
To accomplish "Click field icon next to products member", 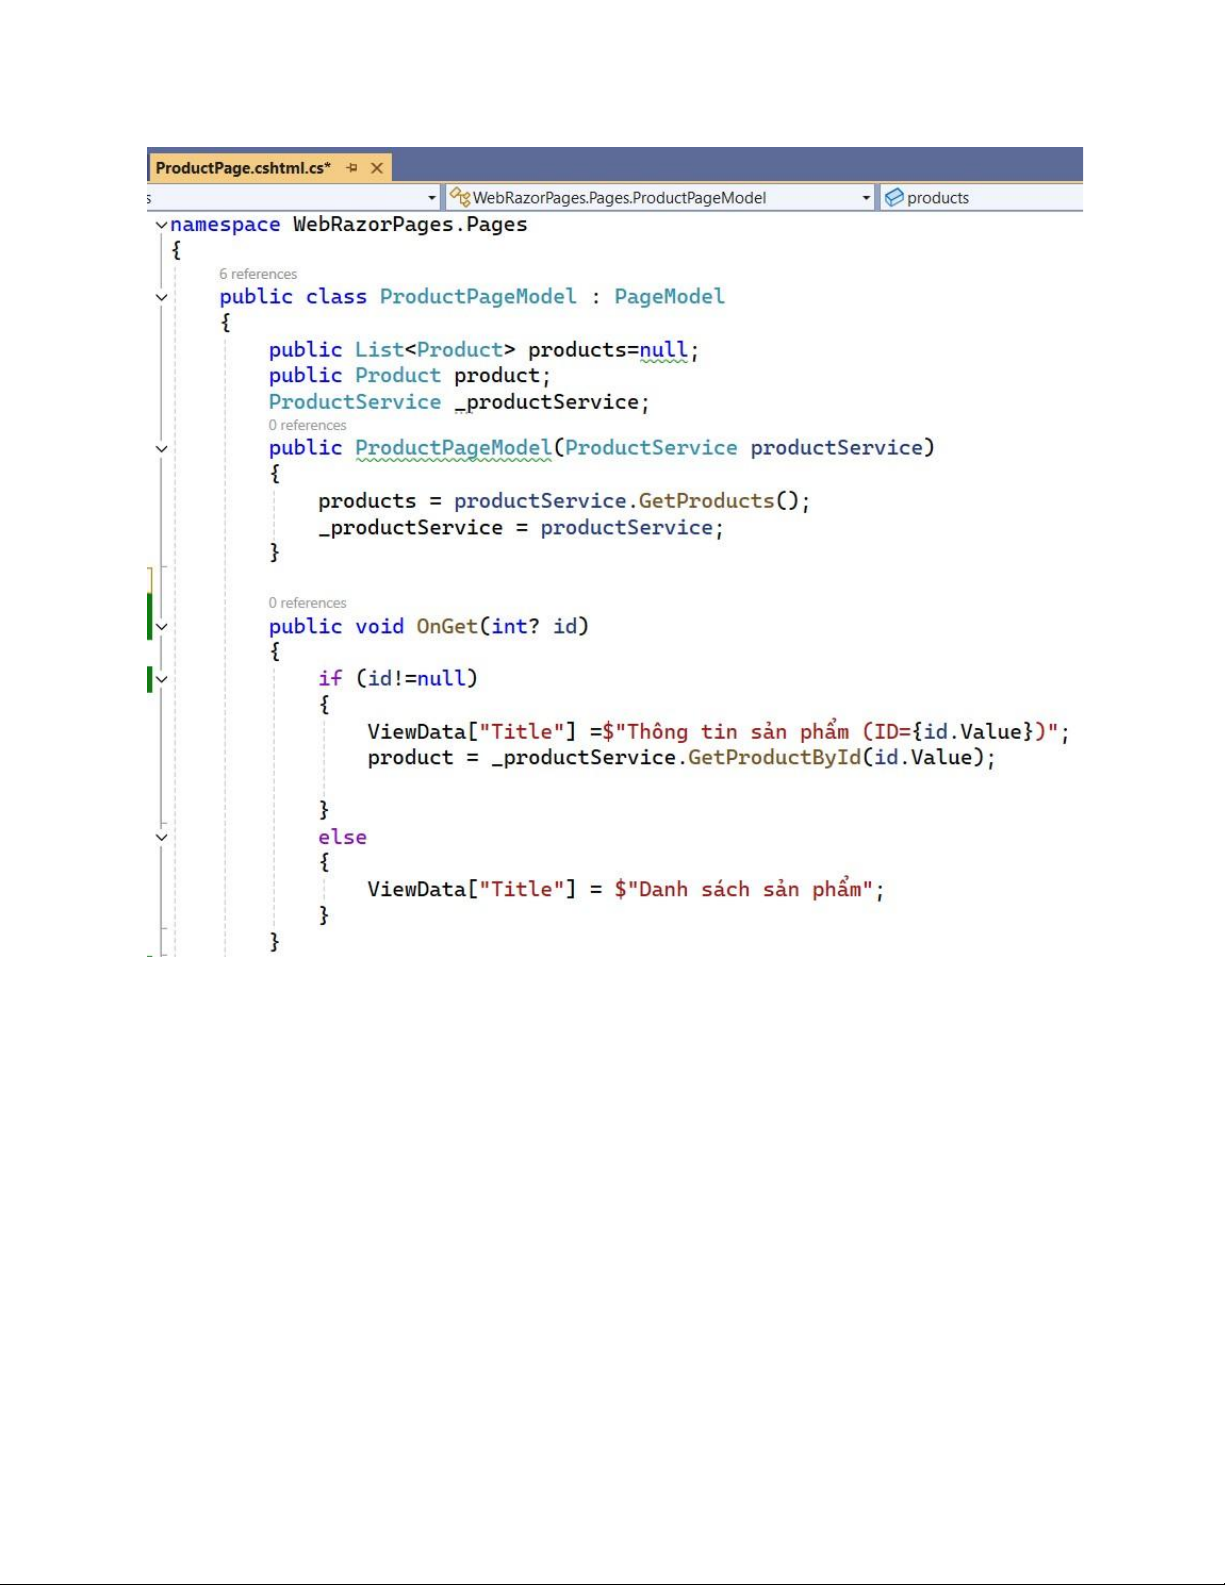I will point(894,198).
